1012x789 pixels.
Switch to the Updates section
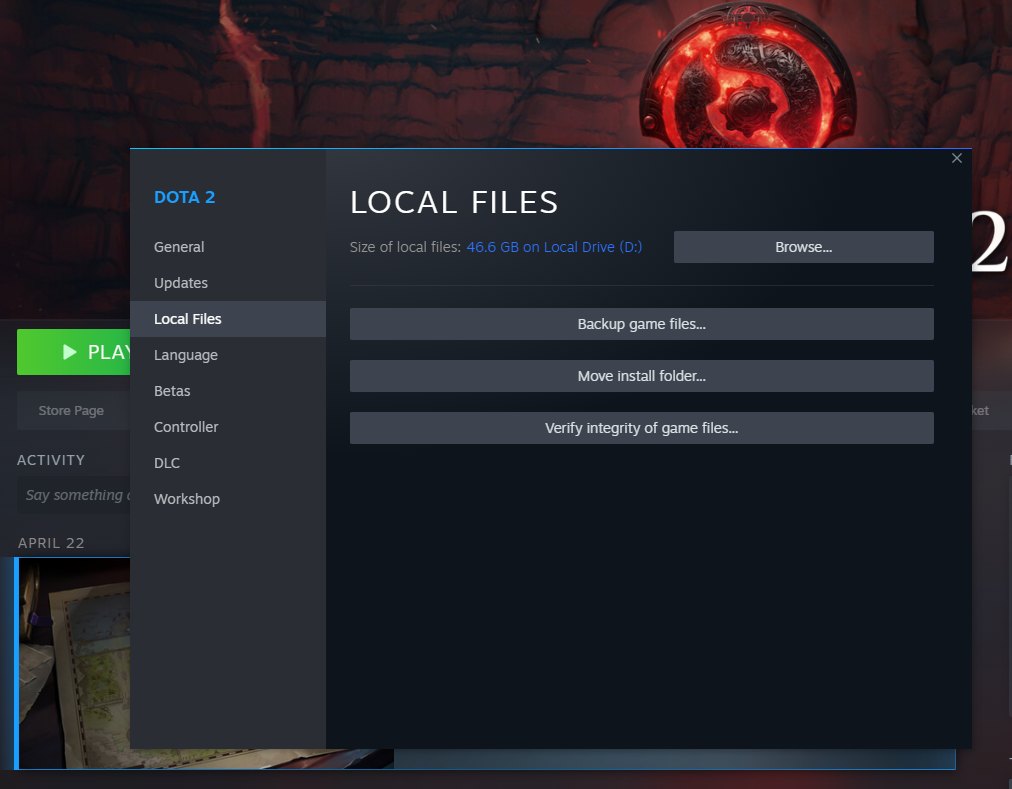point(228,283)
